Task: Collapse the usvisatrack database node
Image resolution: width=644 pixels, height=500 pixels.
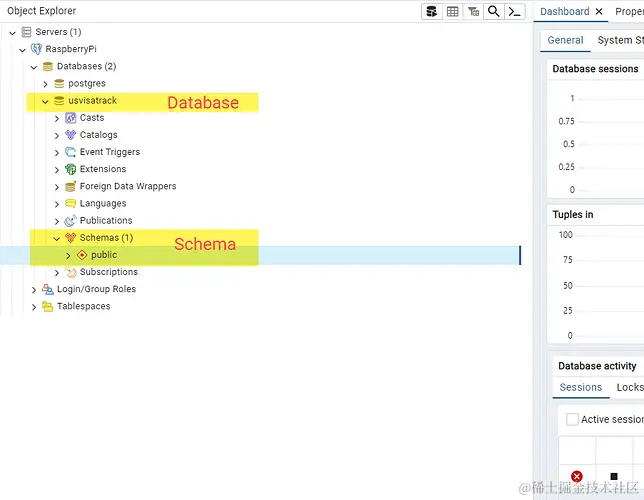Action: click(46, 101)
